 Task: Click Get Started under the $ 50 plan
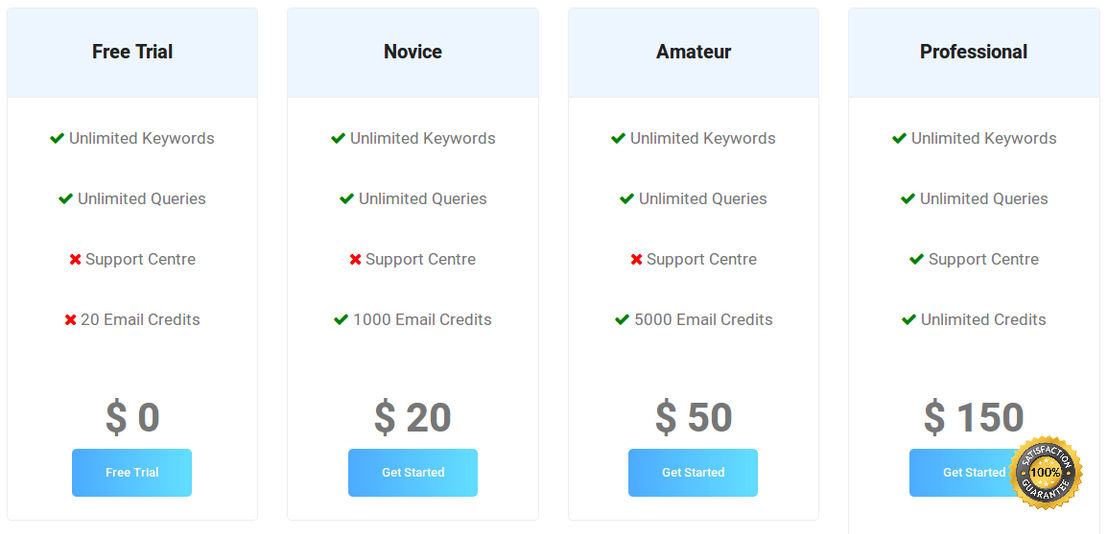tap(693, 473)
